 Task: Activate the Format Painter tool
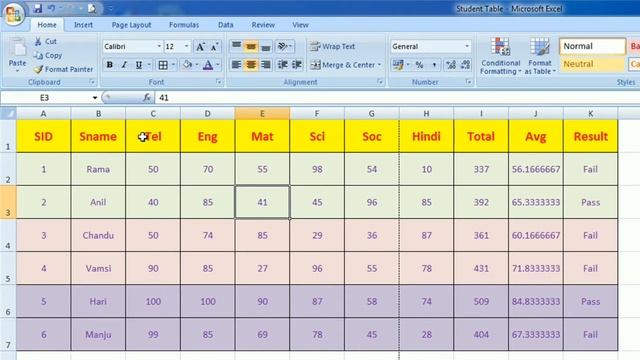pyautogui.click(x=63, y=69)
